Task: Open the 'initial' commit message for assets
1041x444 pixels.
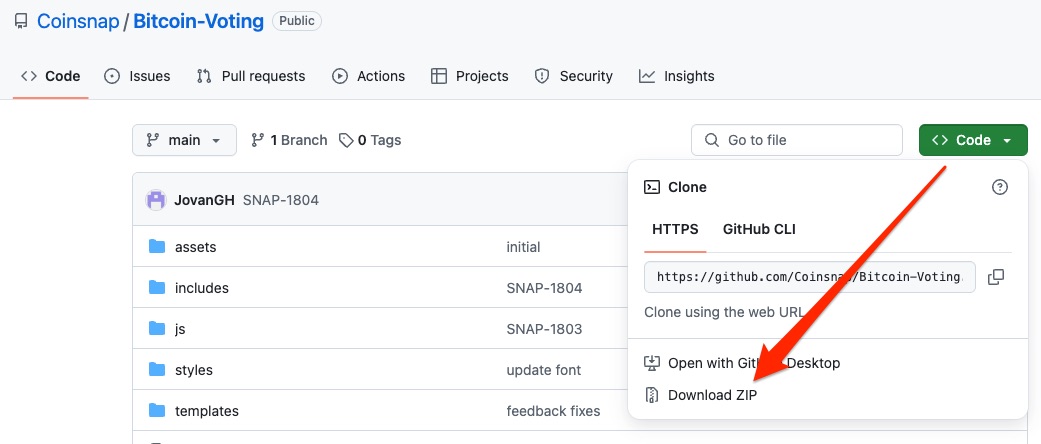Action: point(523,247)
